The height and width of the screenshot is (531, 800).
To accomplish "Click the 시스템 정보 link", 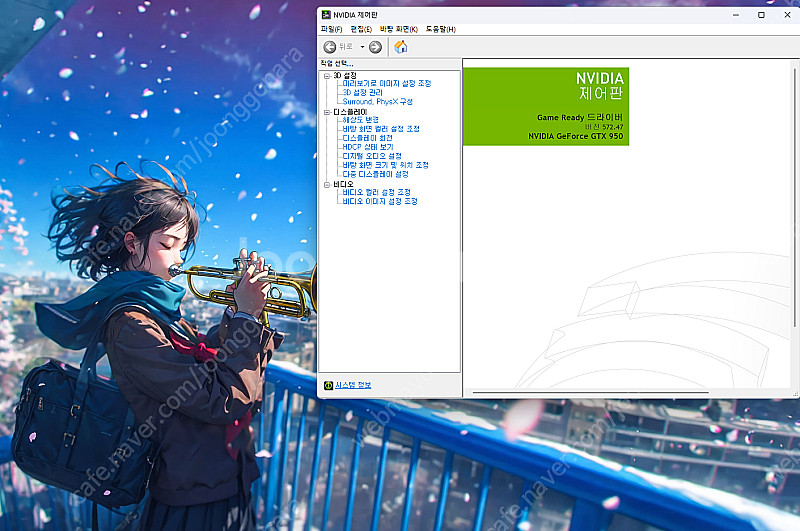I will point(353,385).
